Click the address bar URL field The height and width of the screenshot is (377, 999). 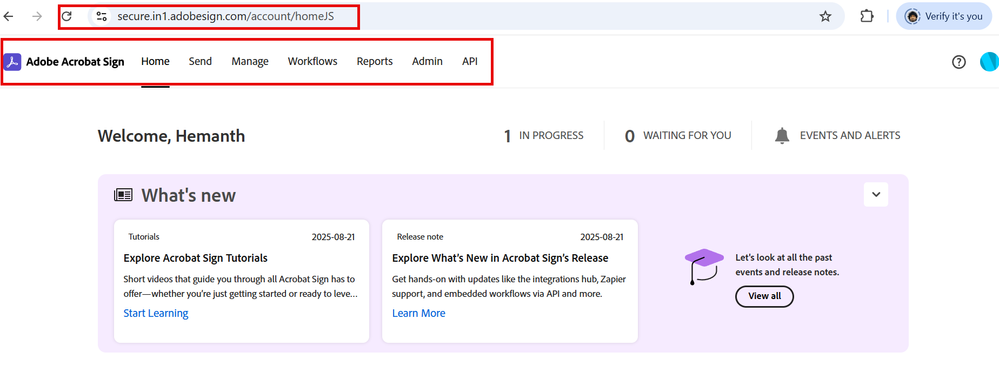(x=465, y=17)
